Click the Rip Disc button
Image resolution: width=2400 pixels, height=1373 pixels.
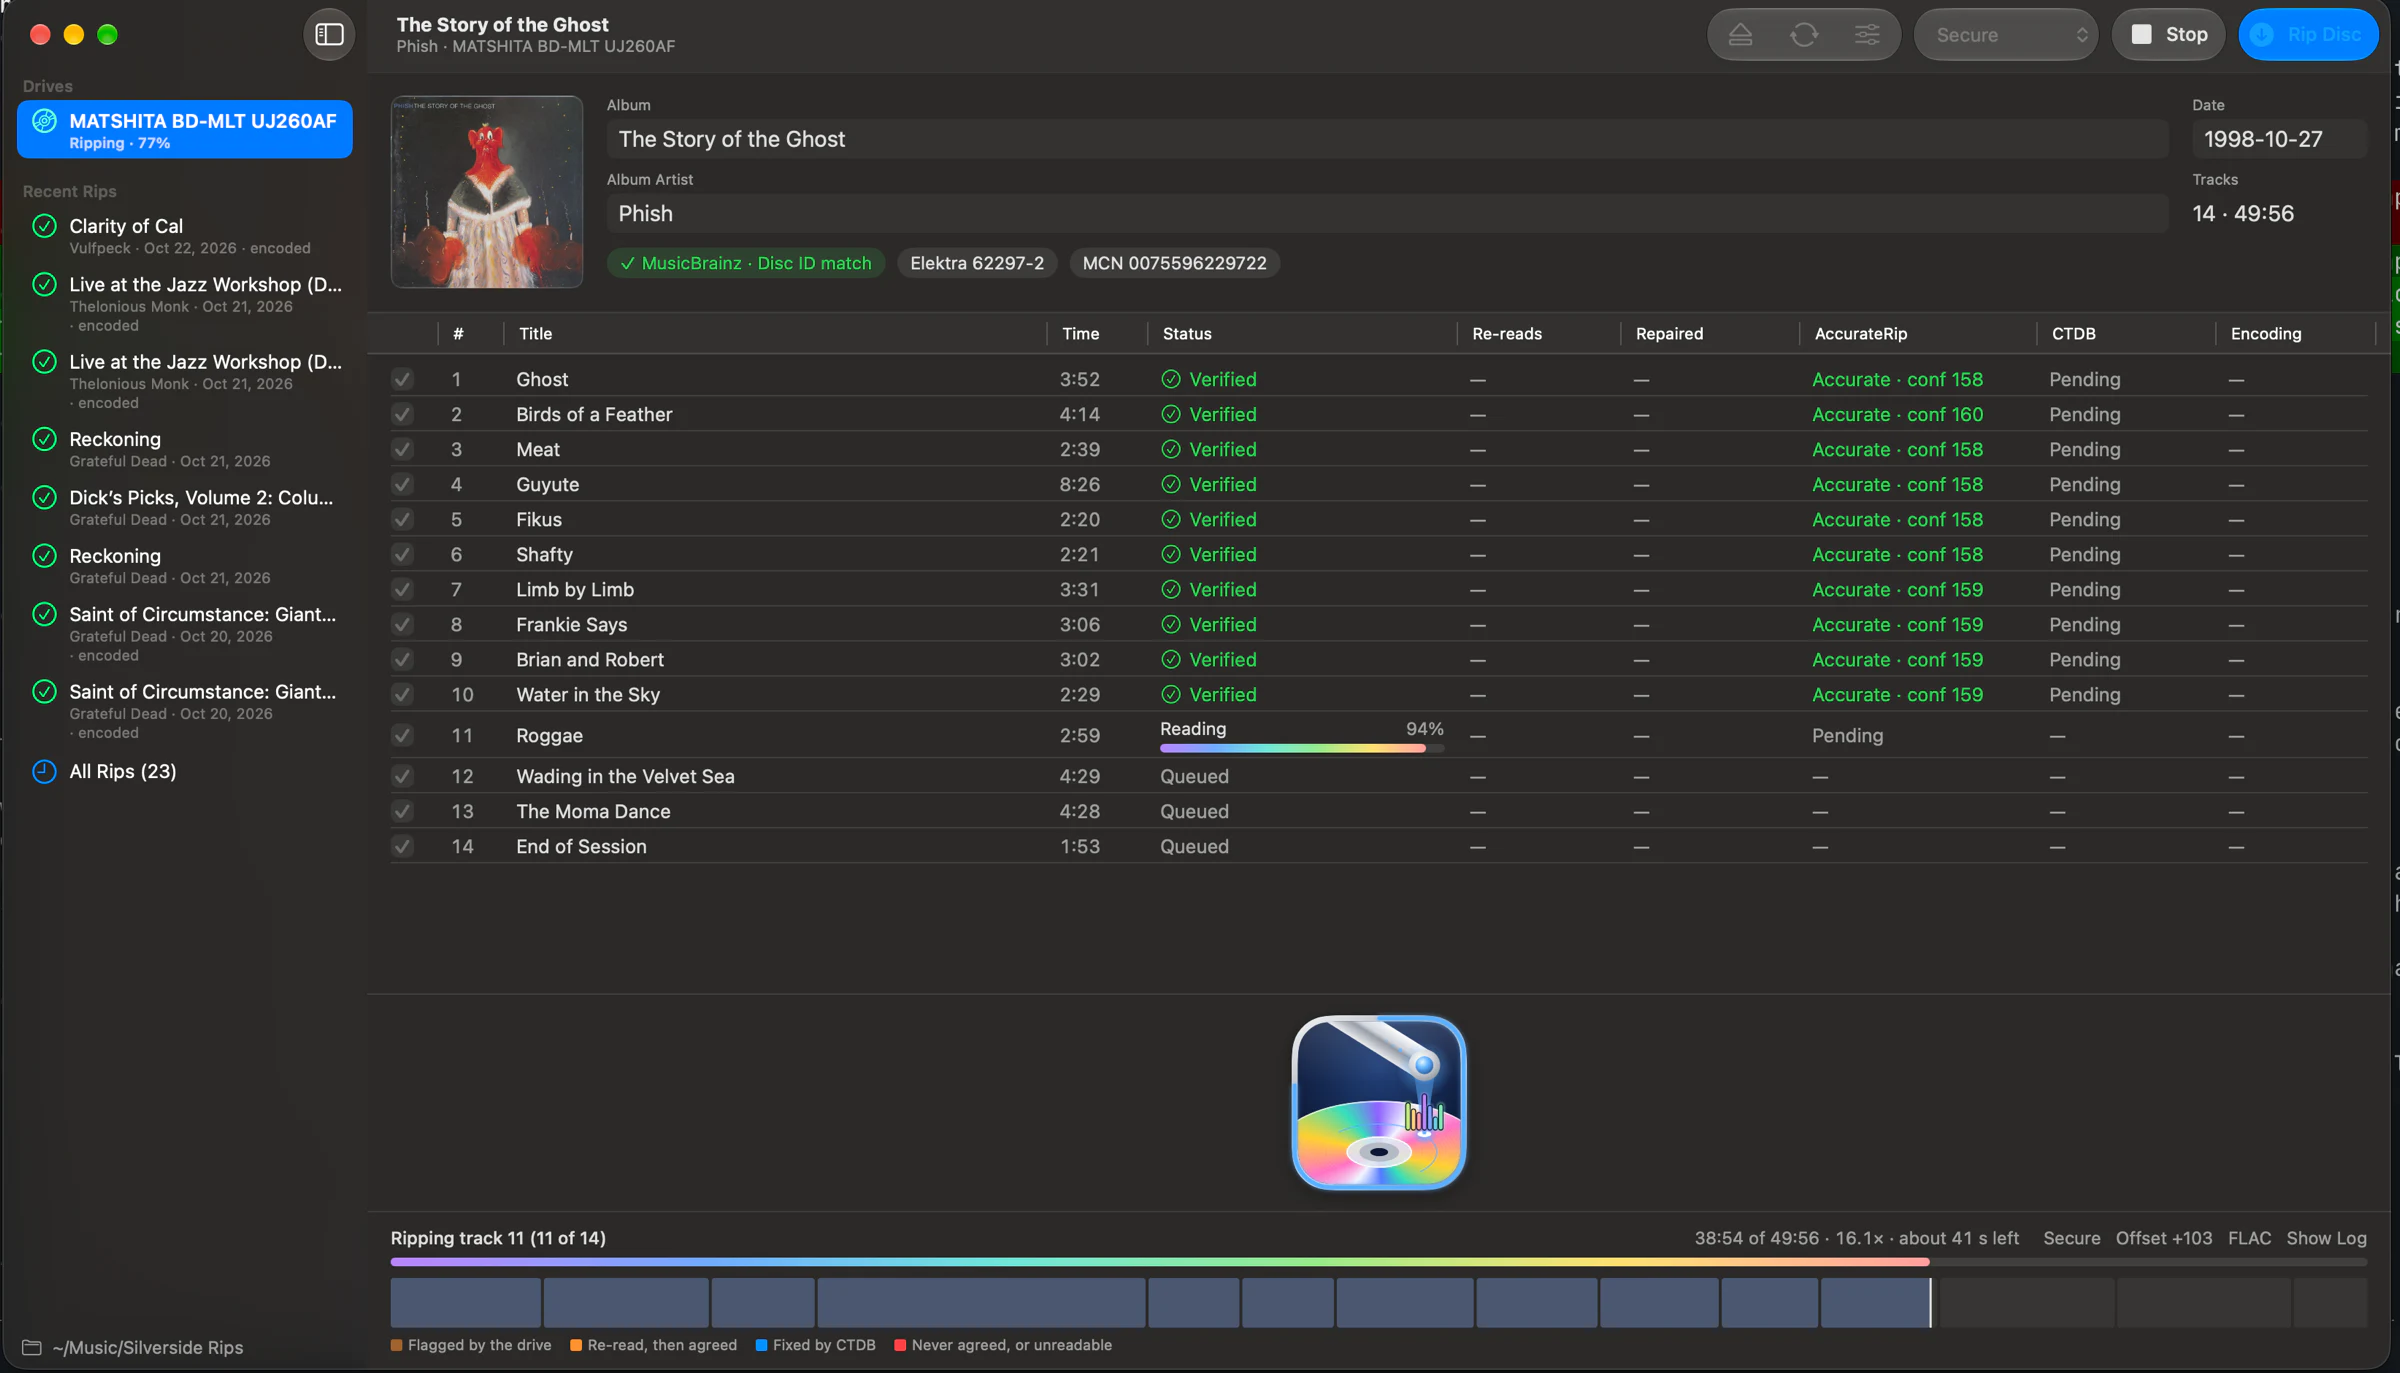pos(2308,35)
